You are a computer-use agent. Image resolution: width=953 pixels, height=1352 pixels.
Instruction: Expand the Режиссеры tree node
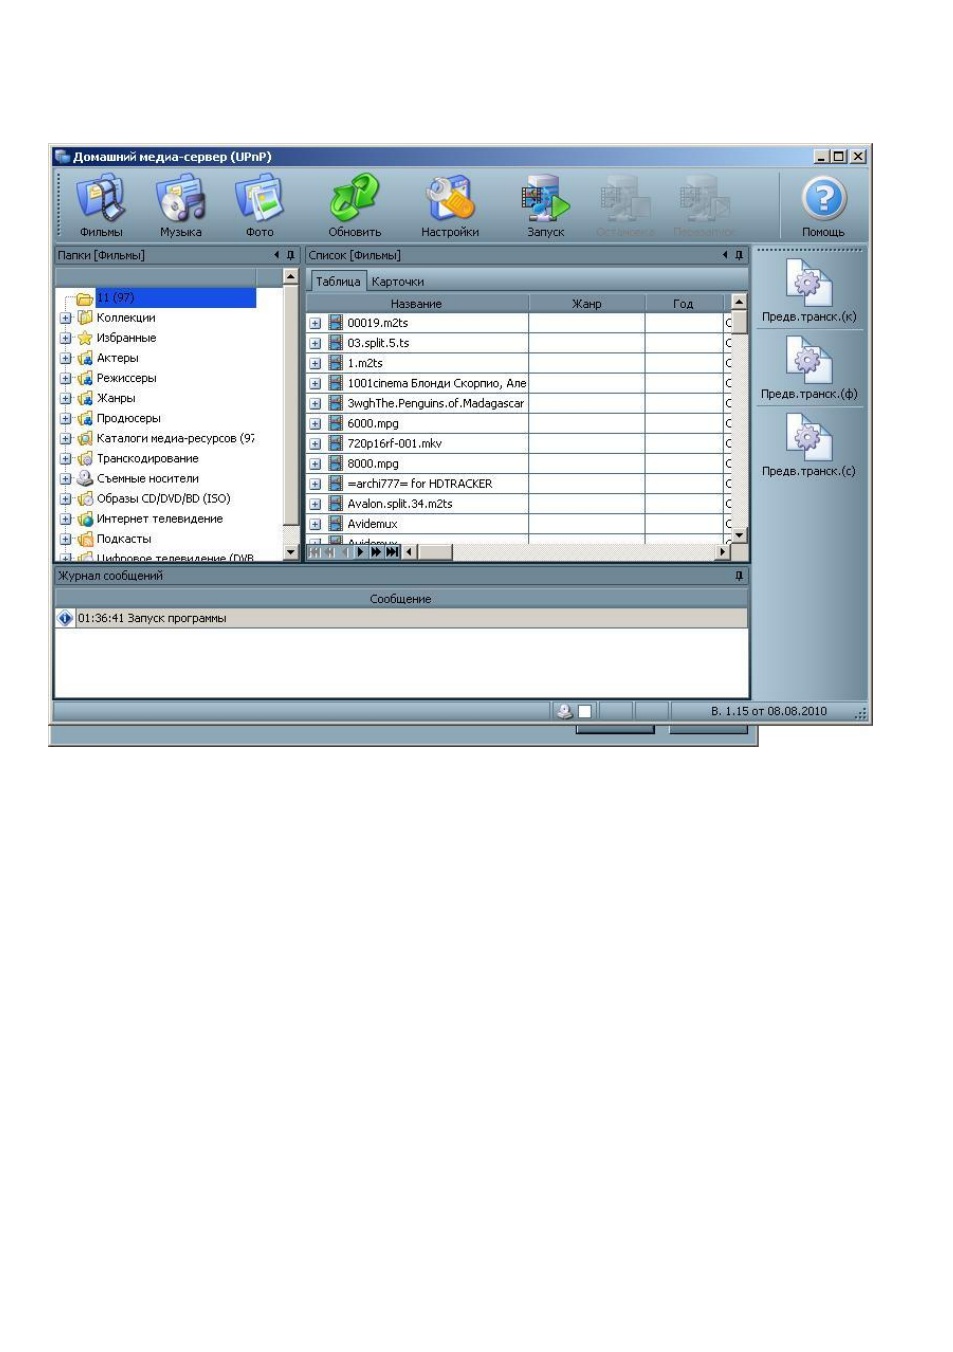tap(66, 378)
